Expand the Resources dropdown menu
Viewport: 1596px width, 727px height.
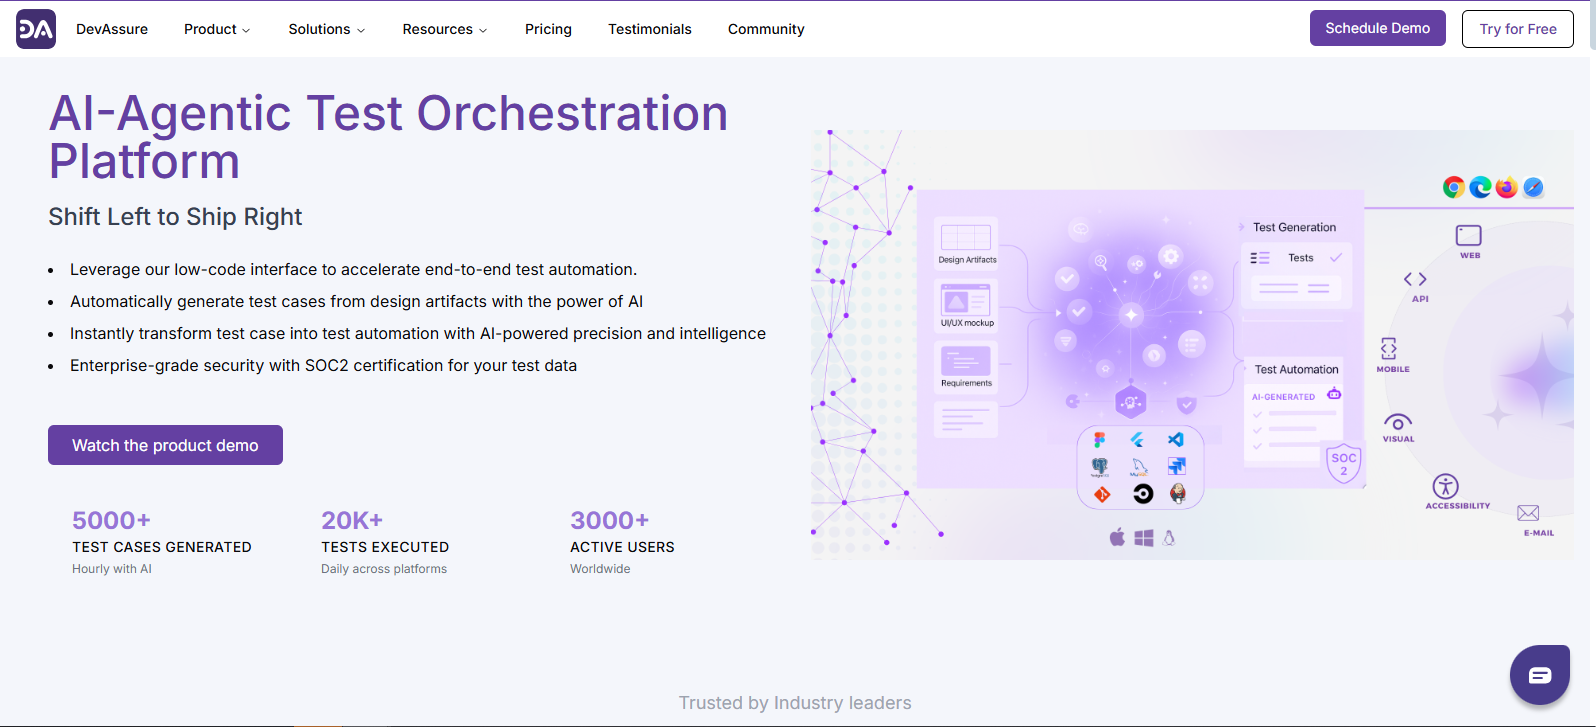tap(445, 29)
